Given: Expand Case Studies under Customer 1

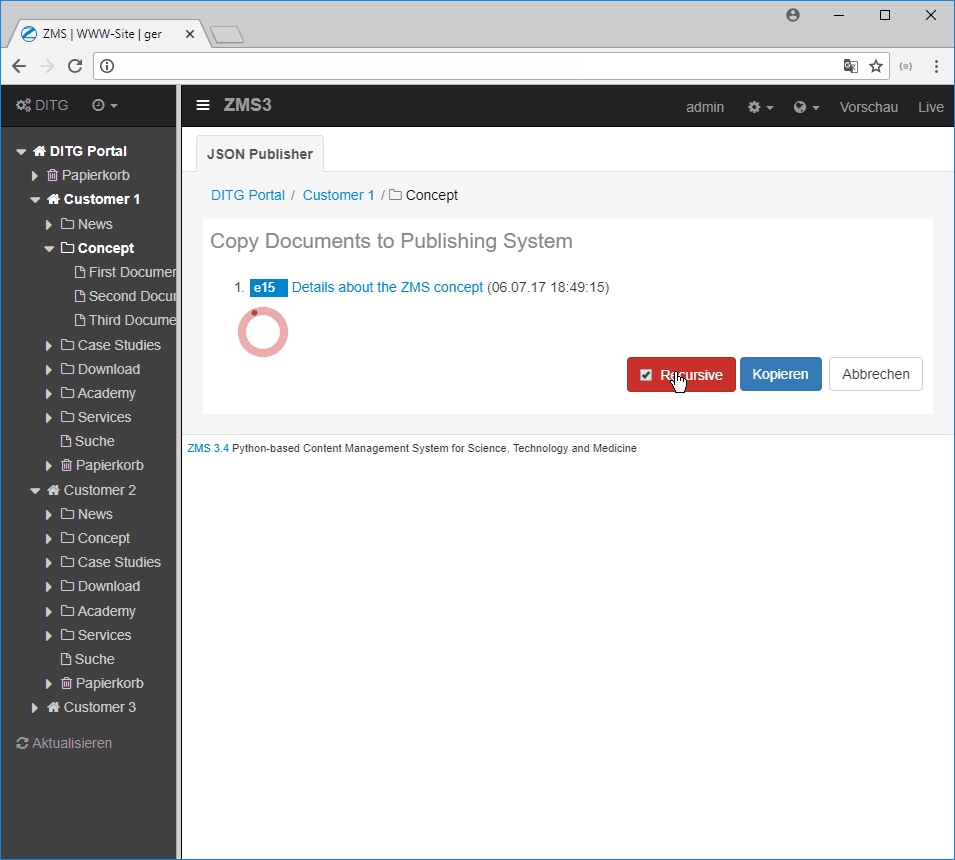Looking at the screenshot, I should (x=49, y=345).
